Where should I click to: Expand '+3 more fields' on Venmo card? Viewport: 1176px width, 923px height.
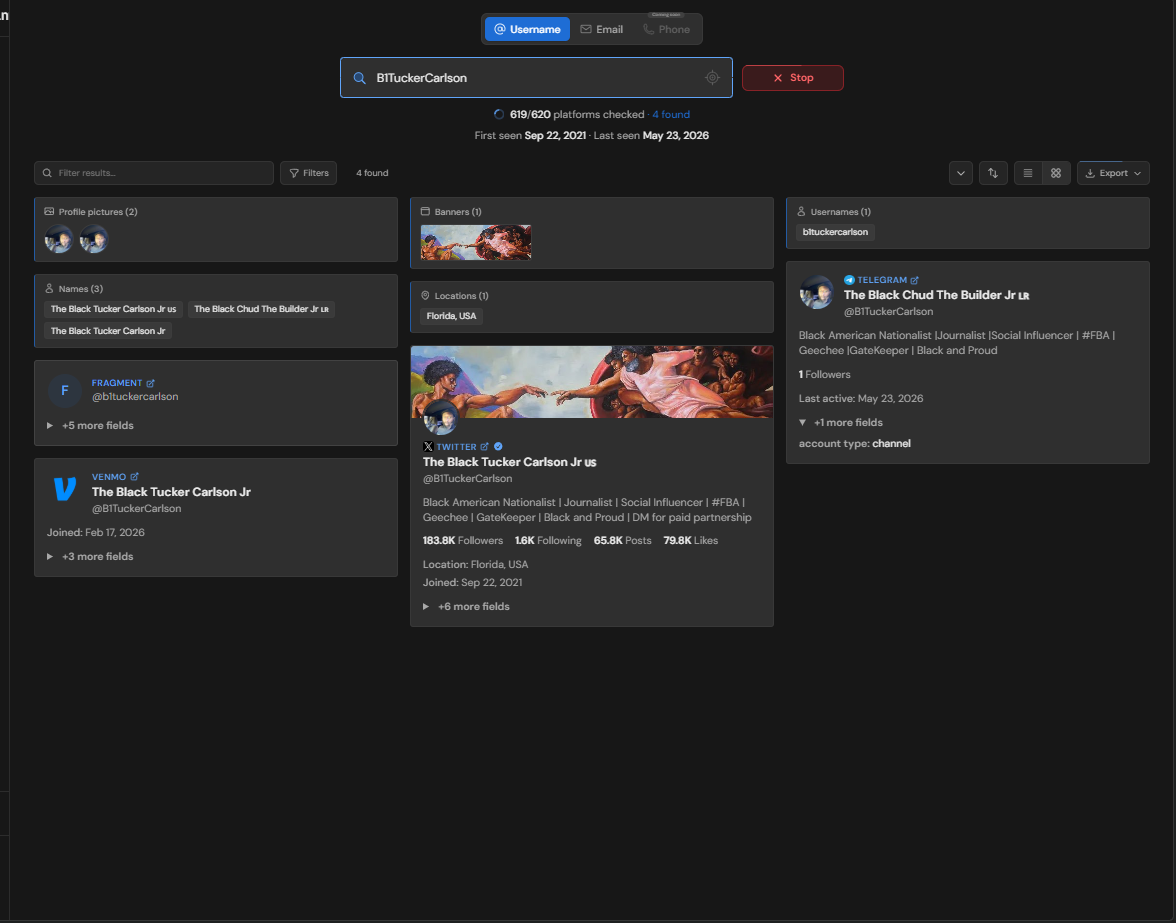90,557
